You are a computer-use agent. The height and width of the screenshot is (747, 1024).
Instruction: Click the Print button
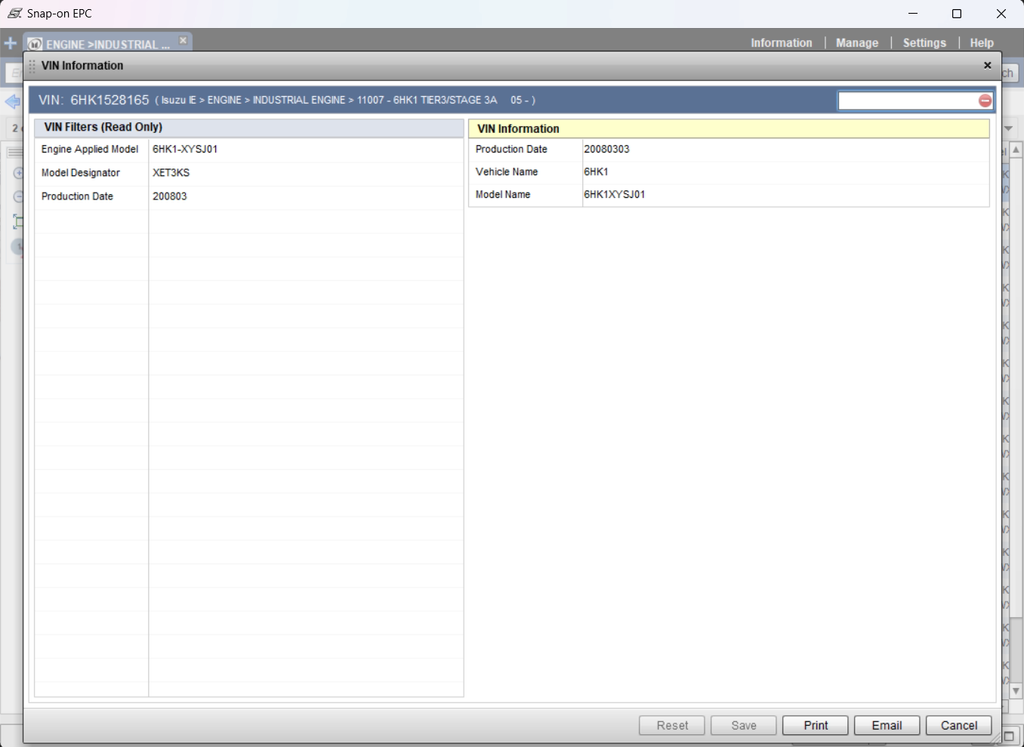(815, 725)
